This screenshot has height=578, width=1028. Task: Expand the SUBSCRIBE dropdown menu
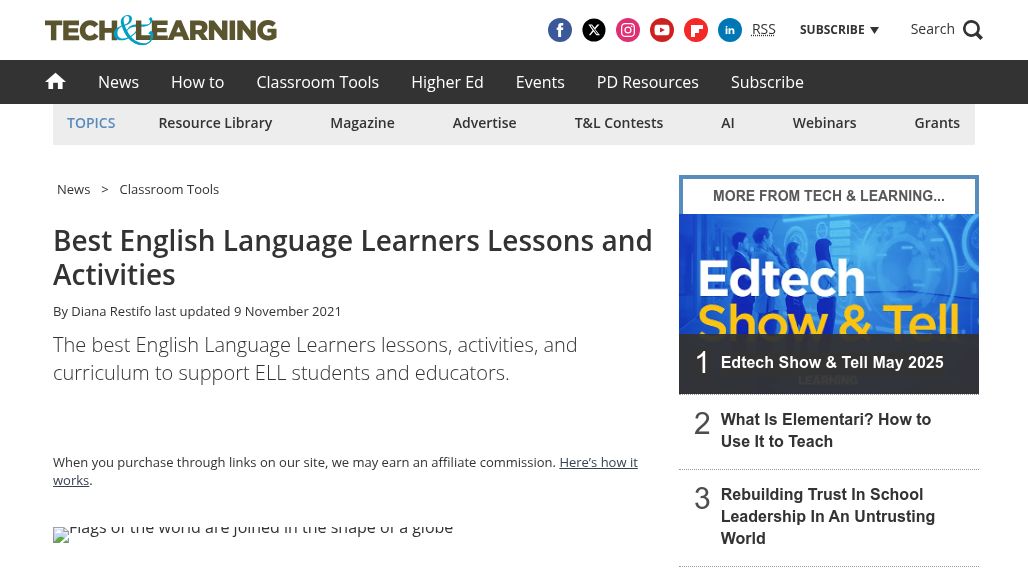(839, 30)
